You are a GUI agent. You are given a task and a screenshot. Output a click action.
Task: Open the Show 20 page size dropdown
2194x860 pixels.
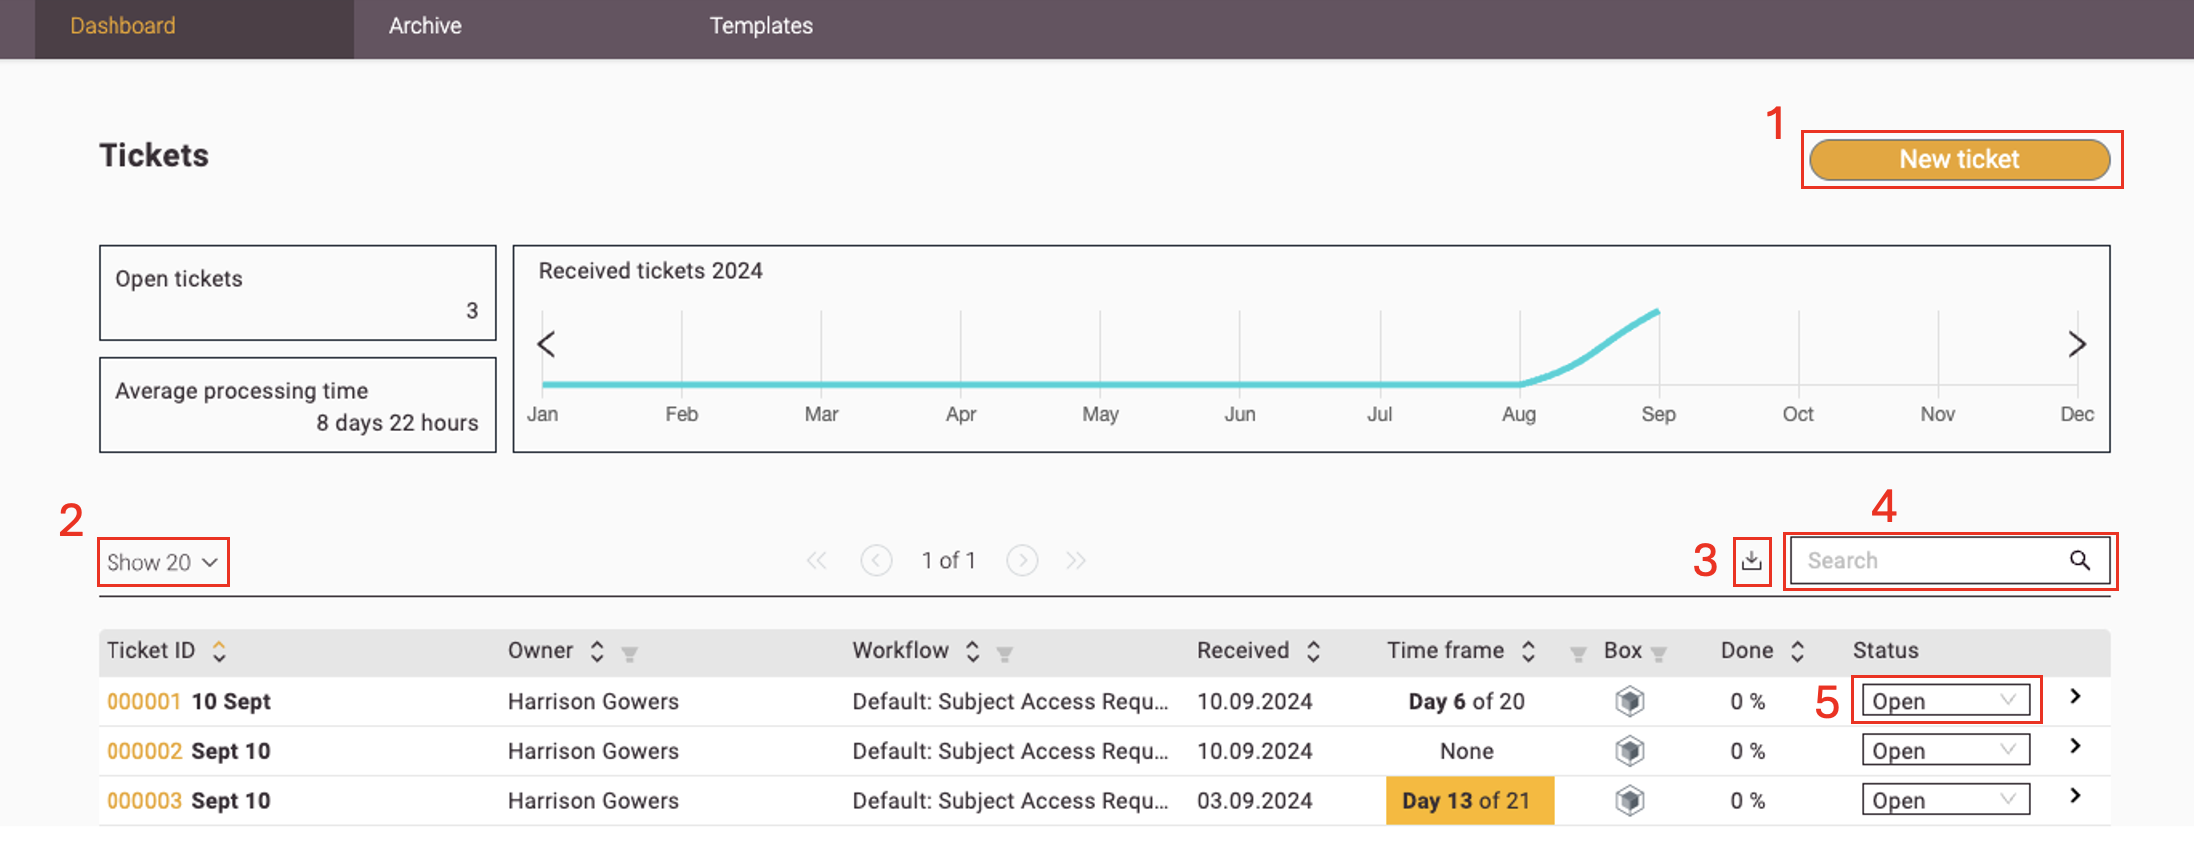coord(163,562)
